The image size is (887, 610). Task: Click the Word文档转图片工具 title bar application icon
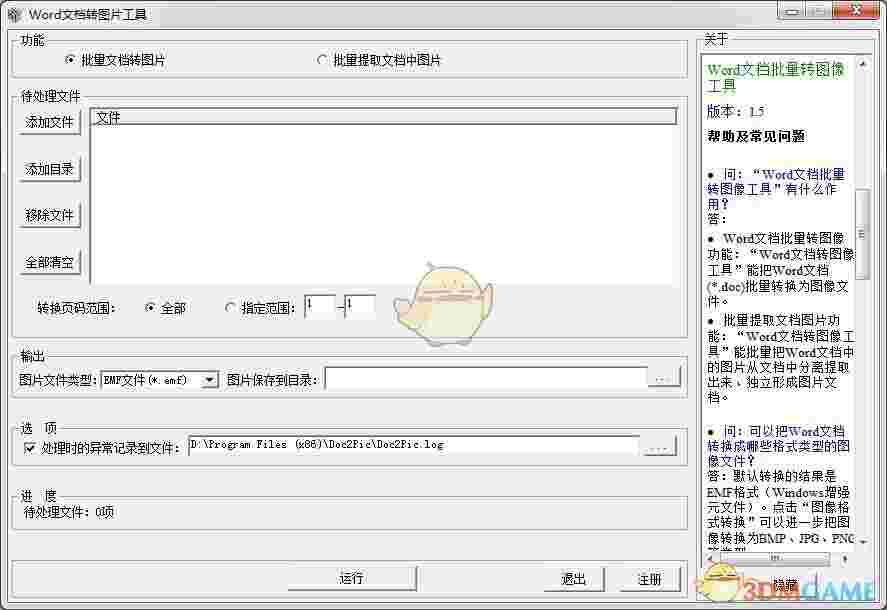pyautogui.click(x=14, y=14)
